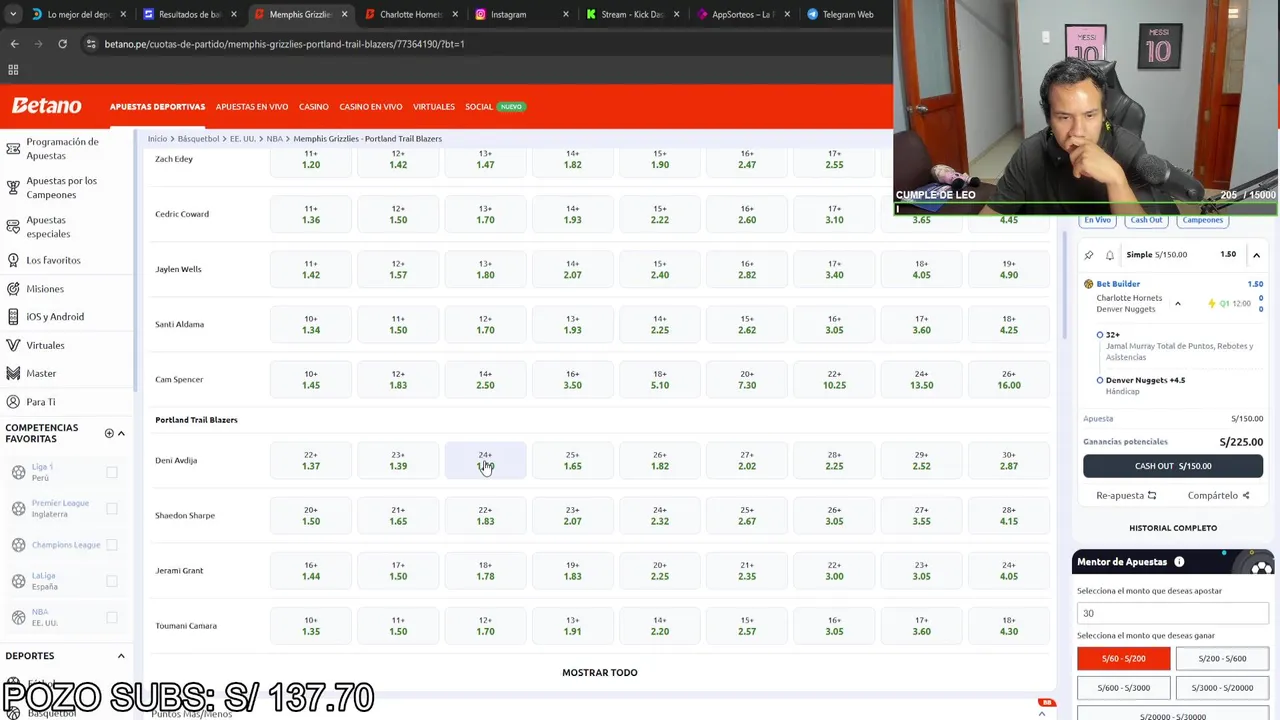This screenshot has height=720, width=1280.
Task: Open Virtuales sidebar icon
Action: (13, 345)
